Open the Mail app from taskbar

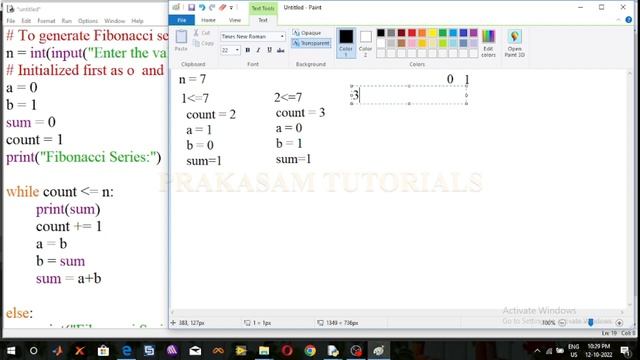195,351
